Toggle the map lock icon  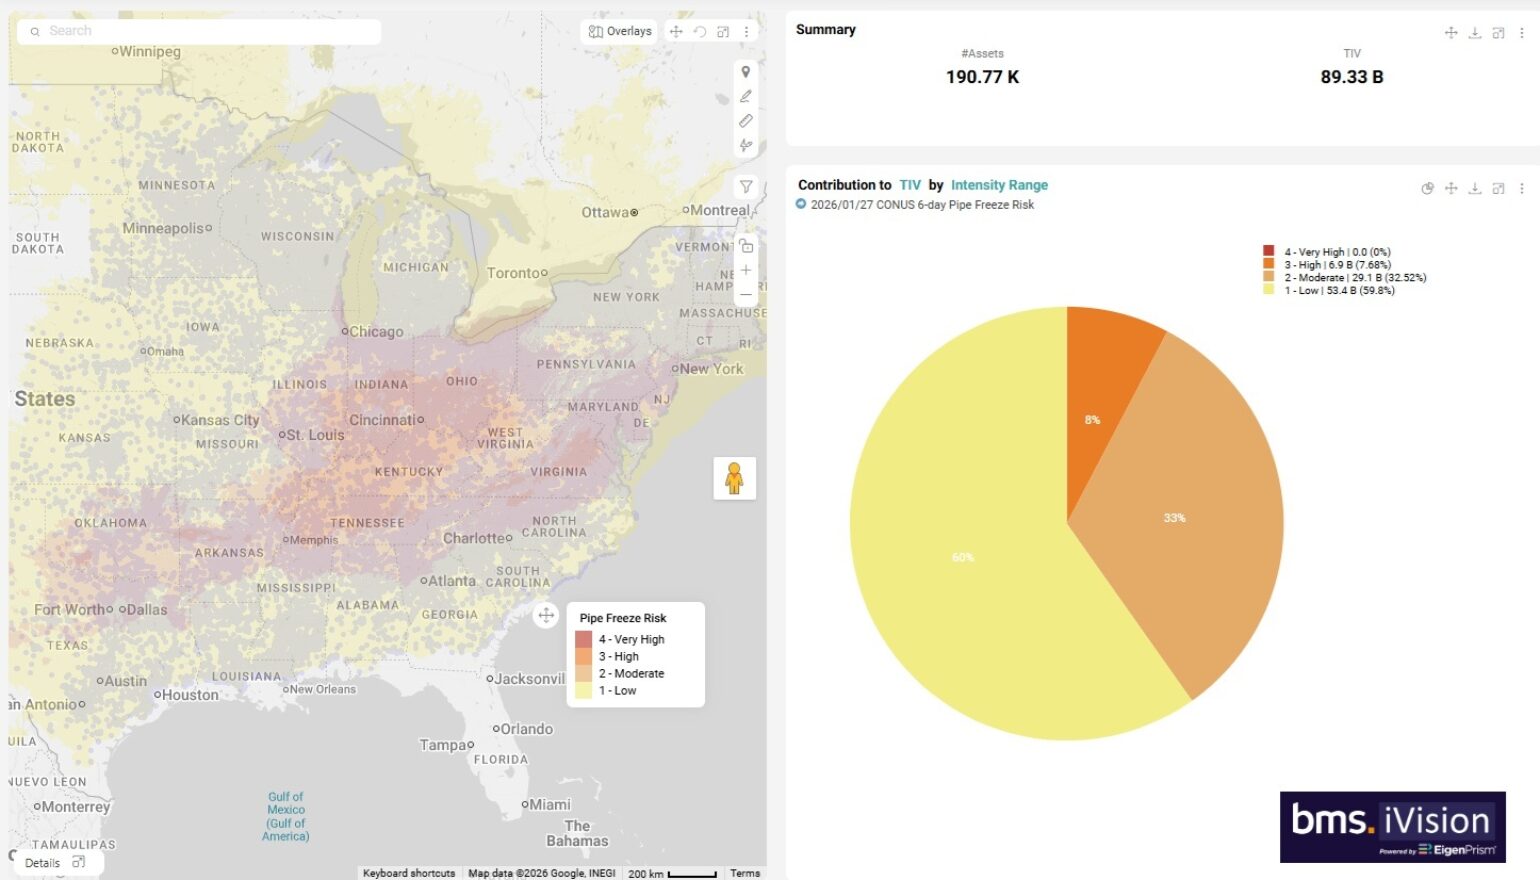(x=746, y=246)
